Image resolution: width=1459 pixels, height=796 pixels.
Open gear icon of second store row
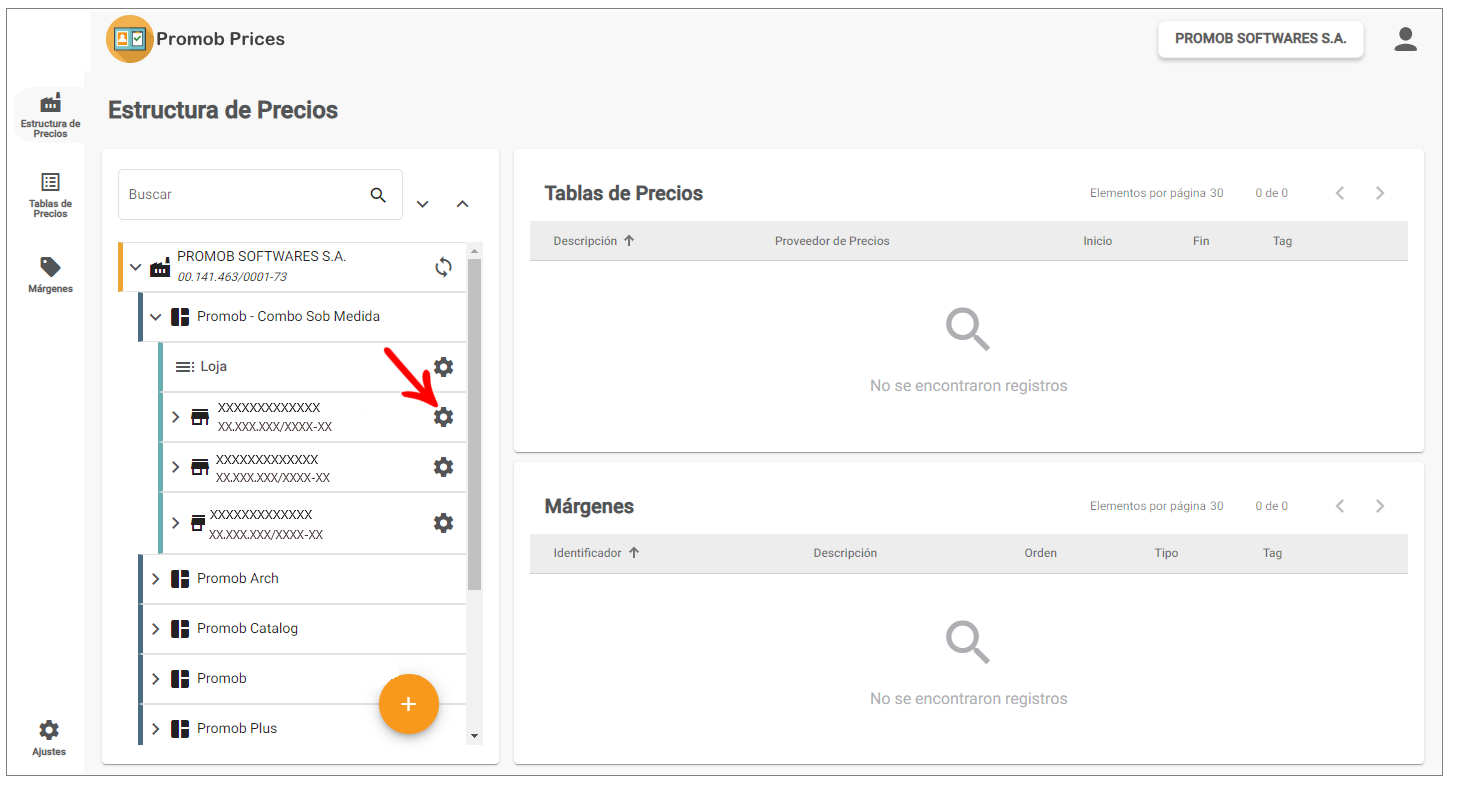coord(443,467)
